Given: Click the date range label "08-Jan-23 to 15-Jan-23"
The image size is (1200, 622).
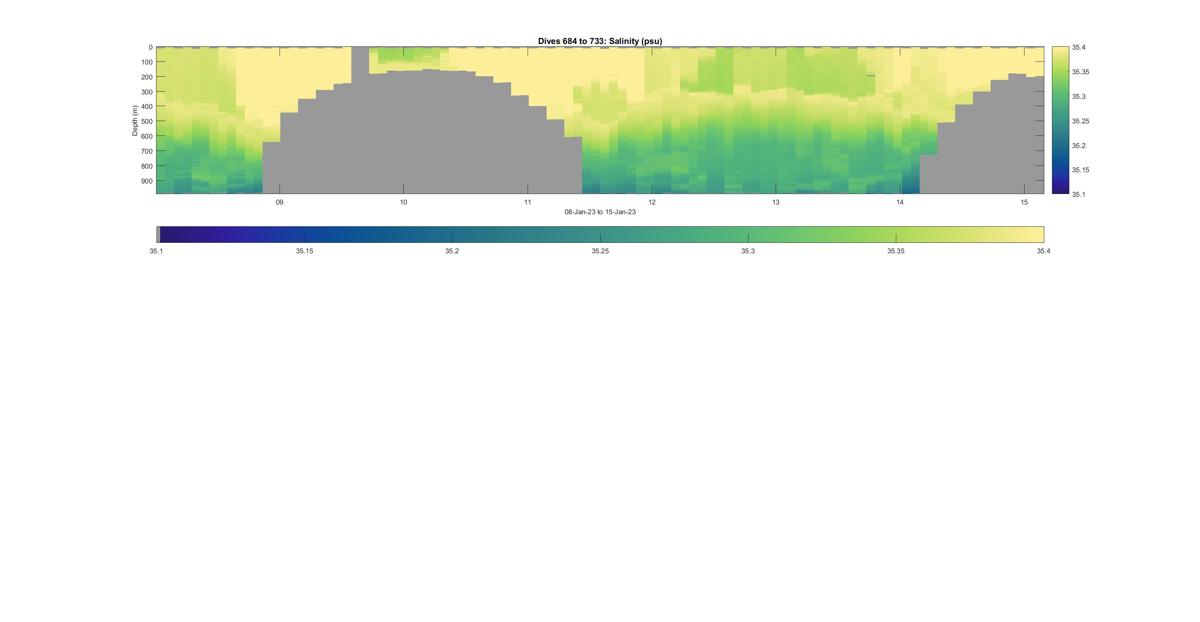Looking at the screenshot, I should tap(600, 212).
